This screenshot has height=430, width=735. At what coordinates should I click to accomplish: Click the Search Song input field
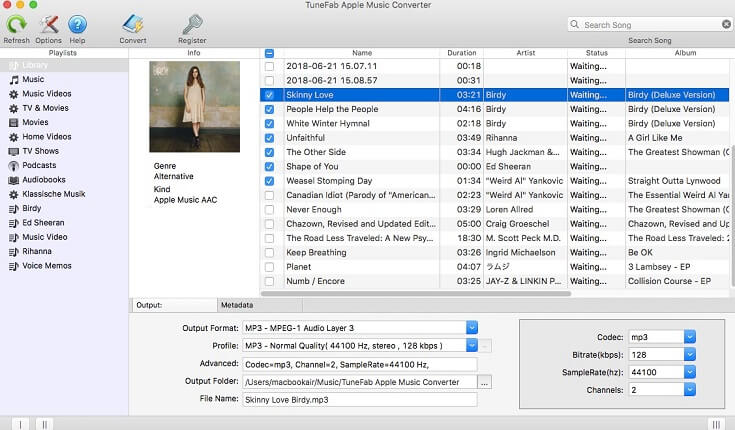click(652, 24)
